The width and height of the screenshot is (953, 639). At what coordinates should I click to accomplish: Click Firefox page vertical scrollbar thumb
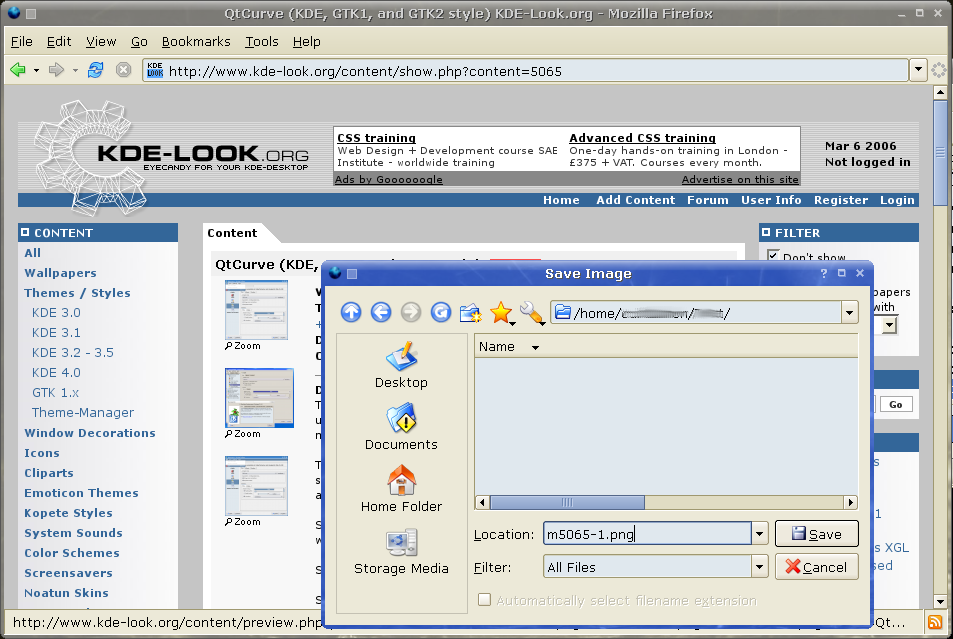940,152
